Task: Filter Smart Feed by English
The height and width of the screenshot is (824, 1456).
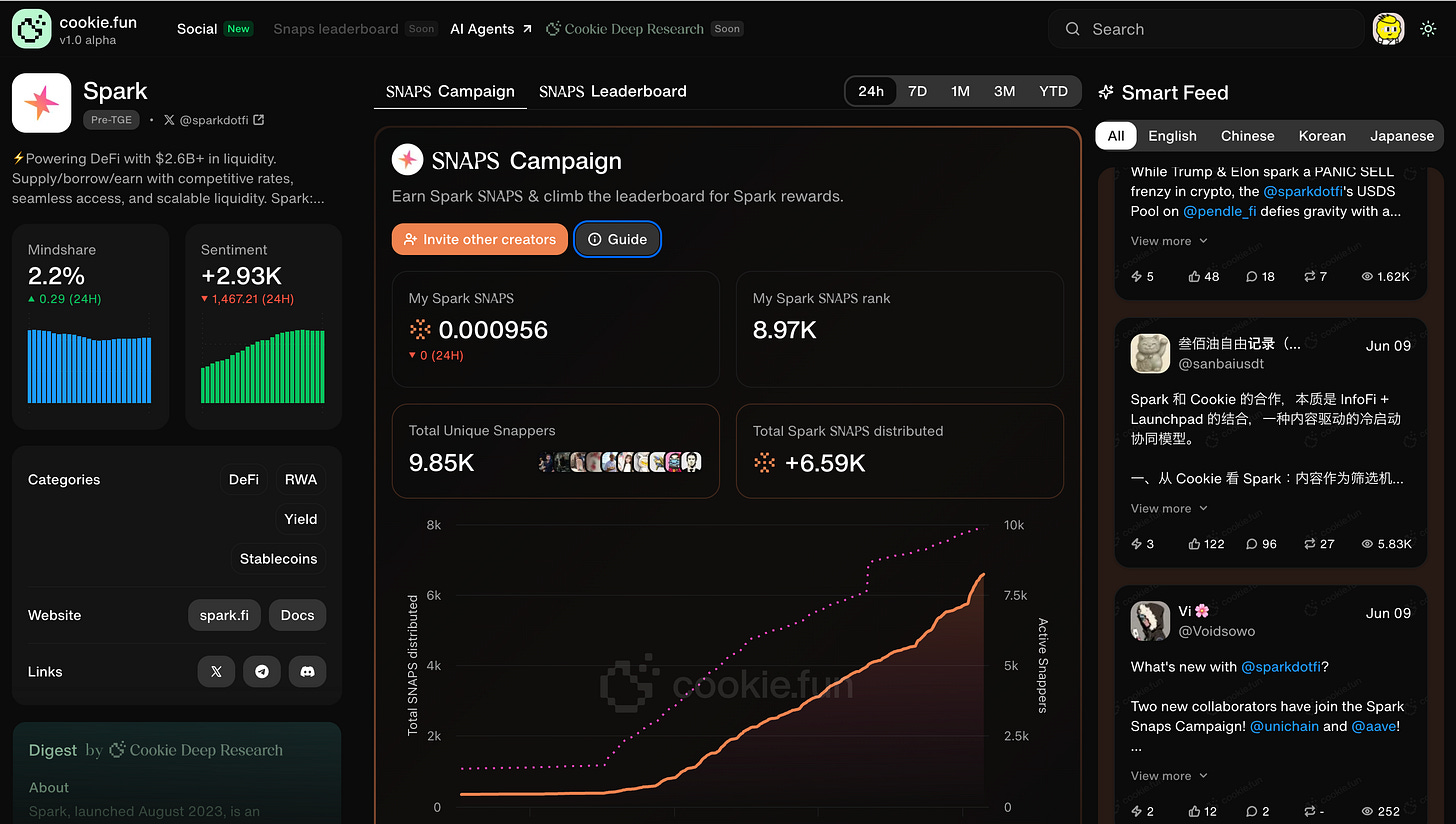Action: click(1172, 136)
